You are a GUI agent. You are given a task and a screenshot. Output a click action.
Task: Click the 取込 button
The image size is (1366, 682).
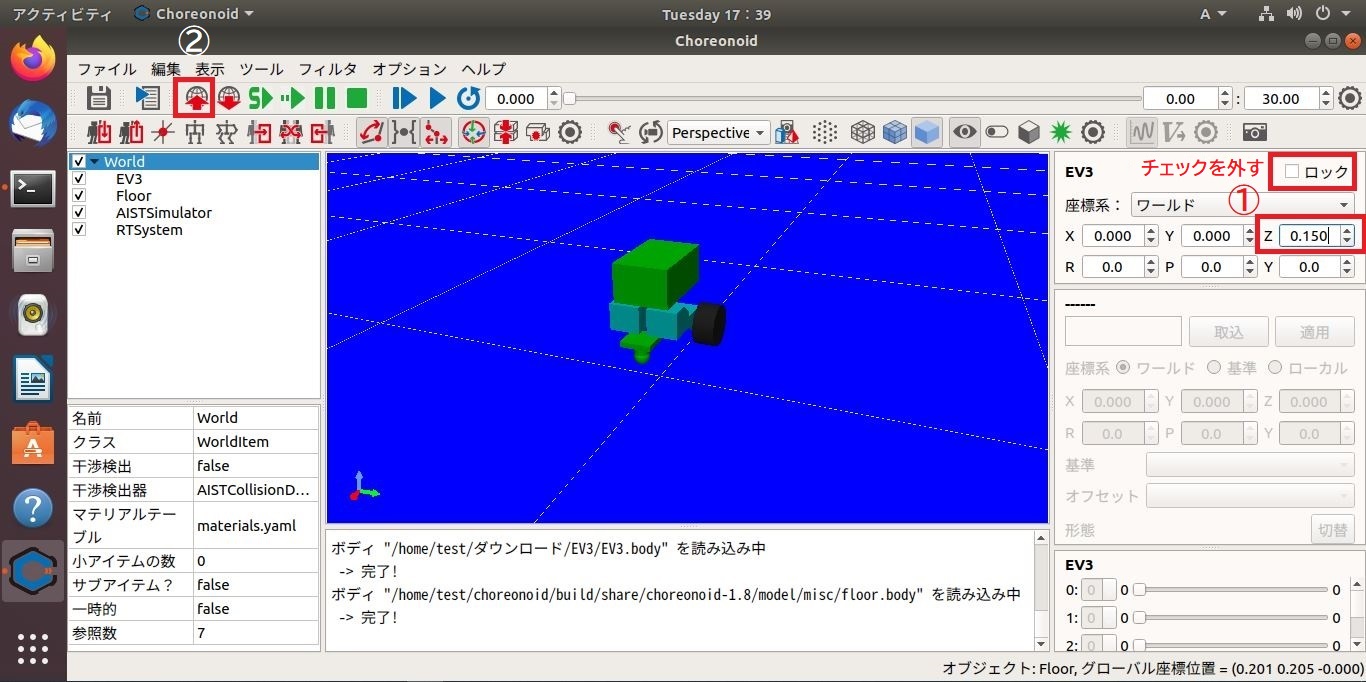1229,332
